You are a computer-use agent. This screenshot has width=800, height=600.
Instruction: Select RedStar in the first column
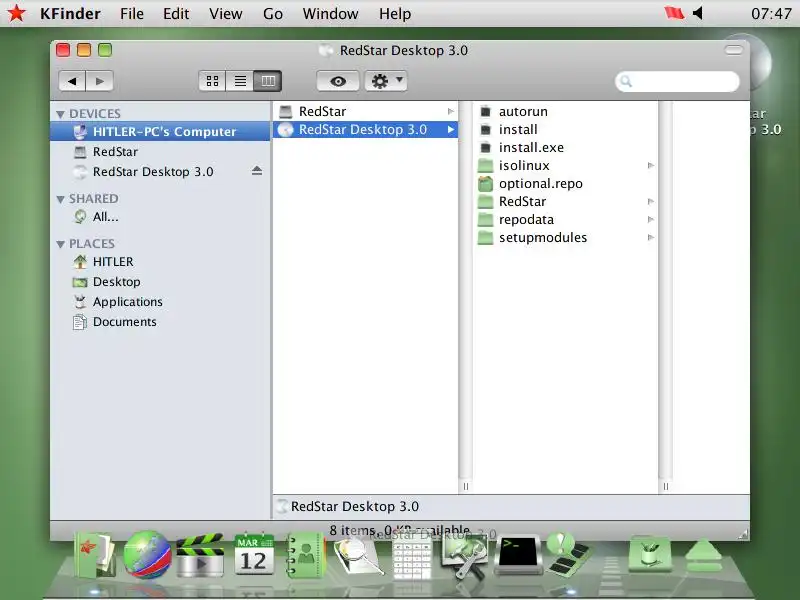point(365,111)
